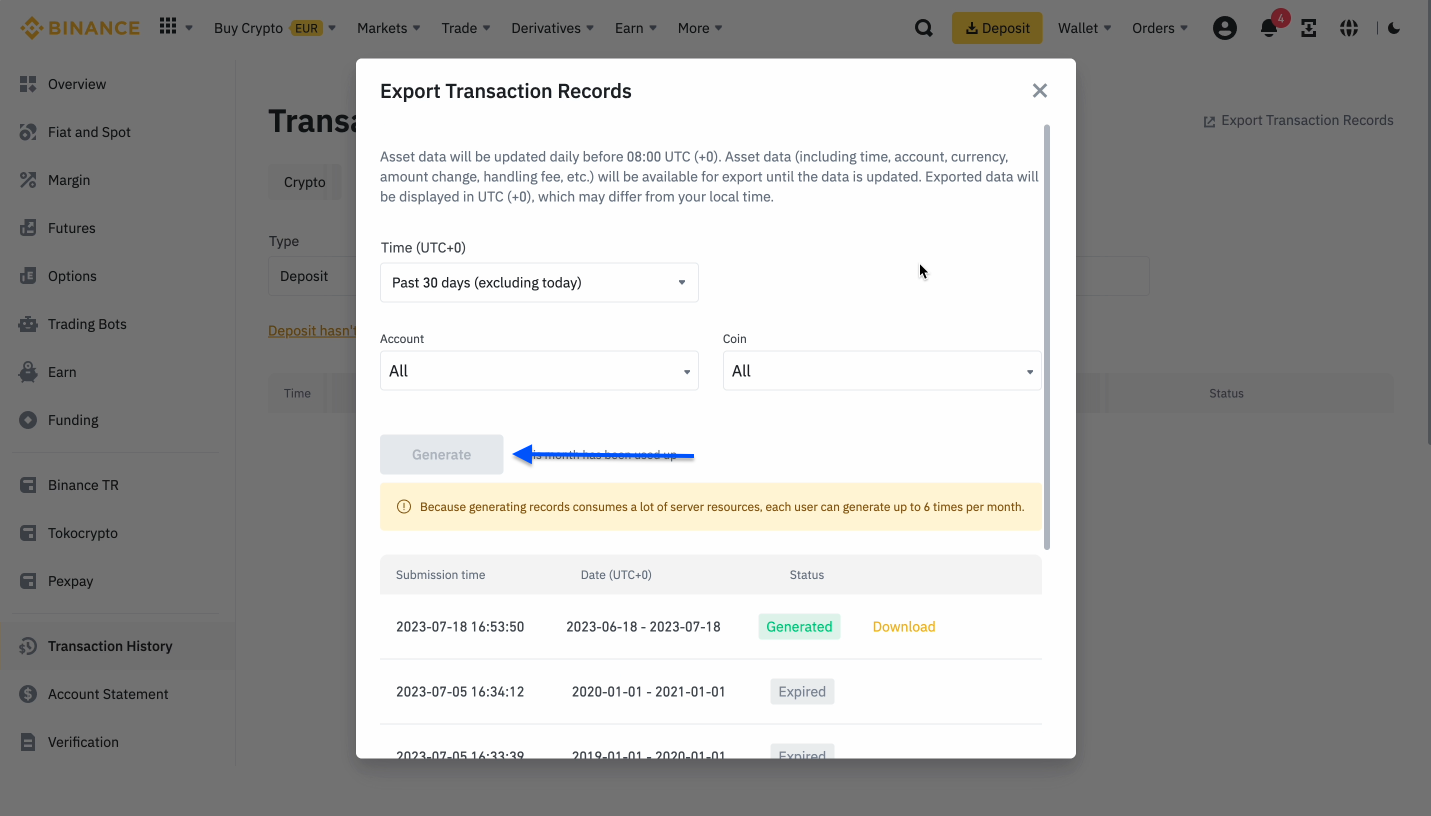Click Export Transaction Records link on page
1431x816 pixels.
(1307, 120)
